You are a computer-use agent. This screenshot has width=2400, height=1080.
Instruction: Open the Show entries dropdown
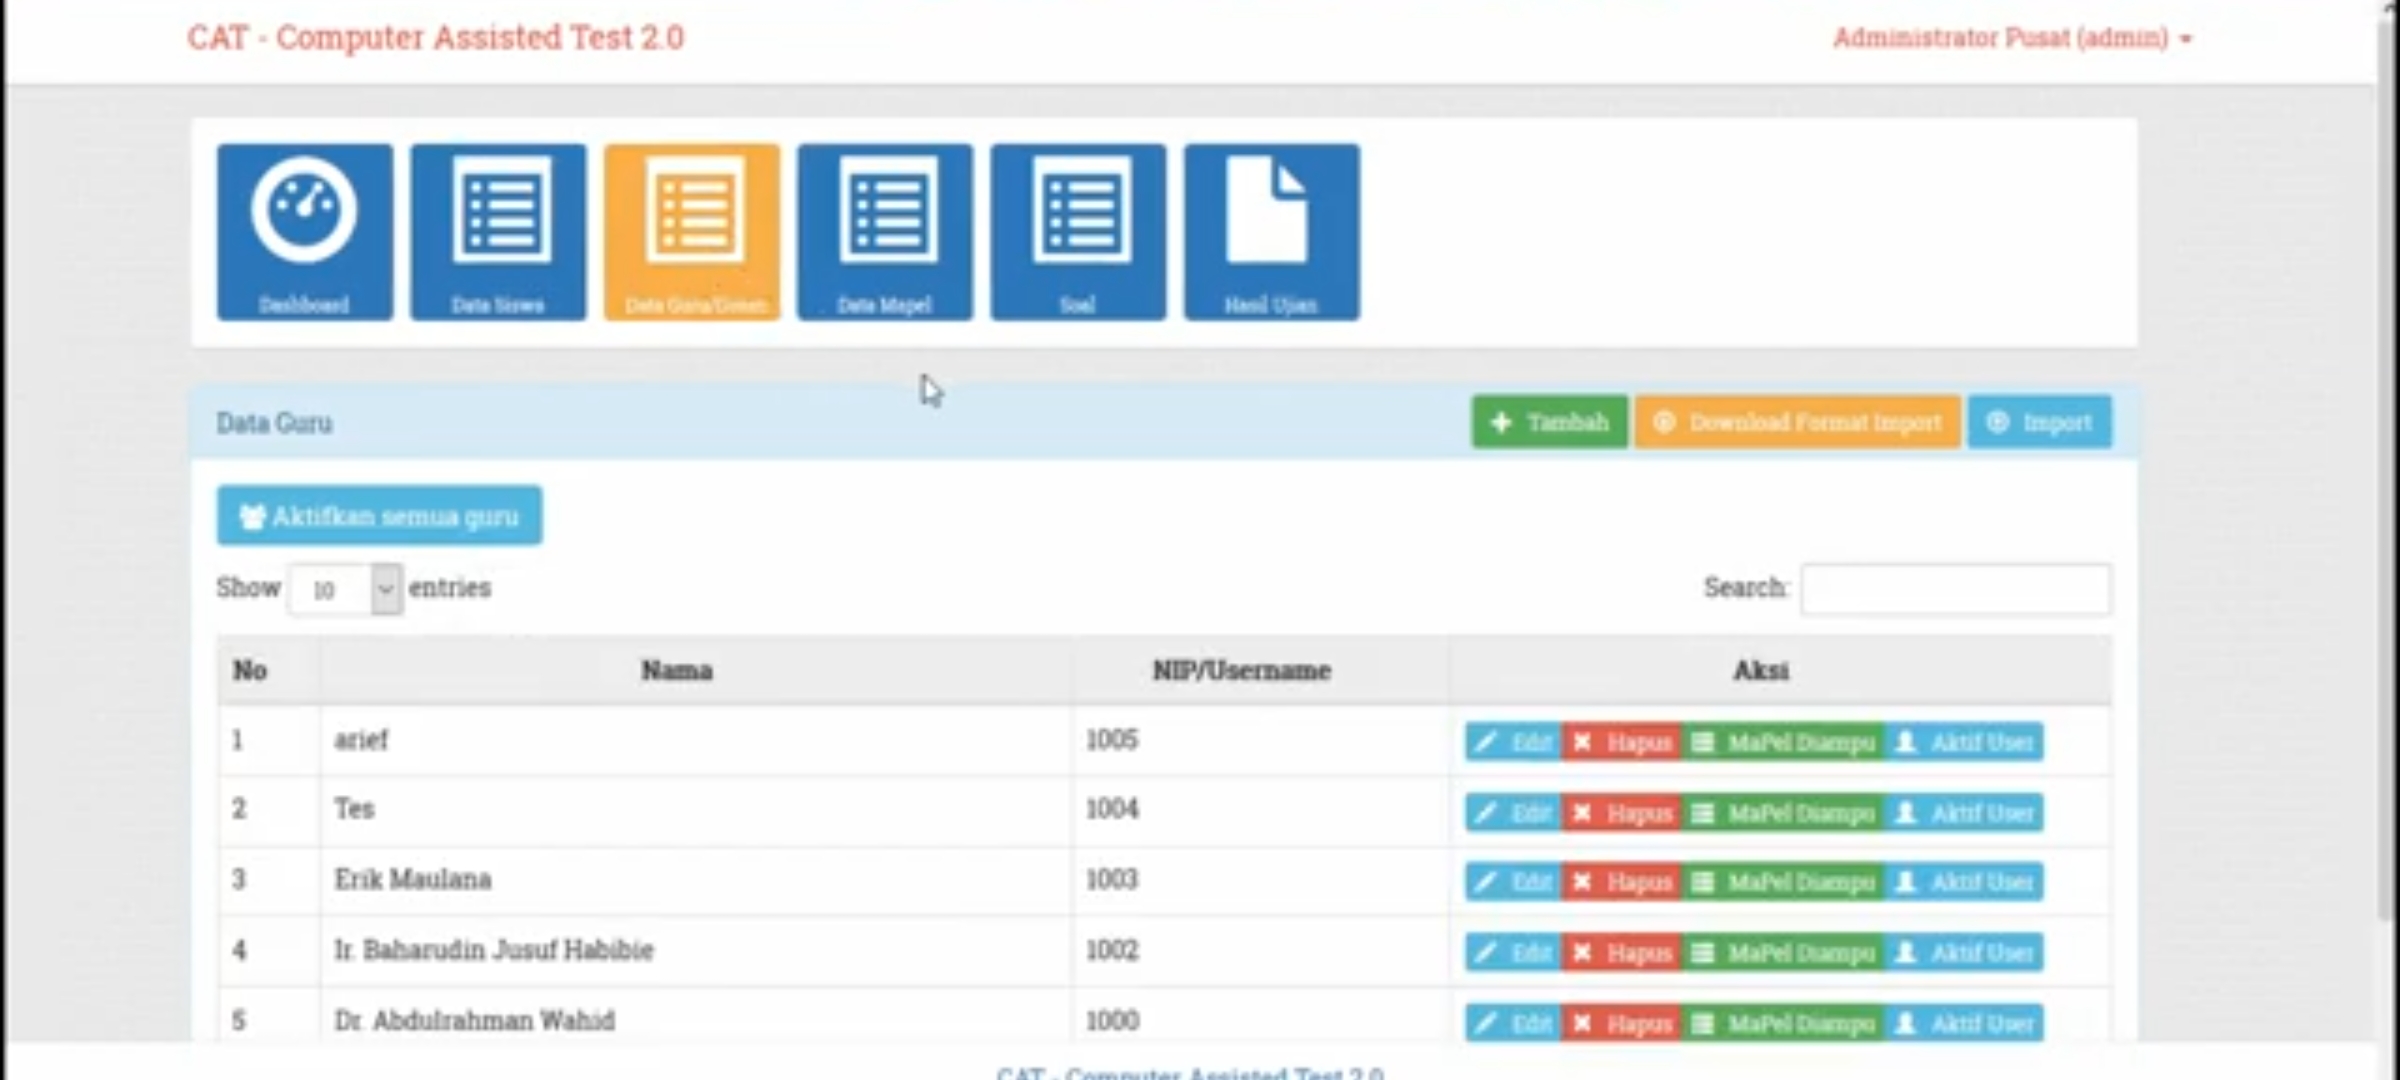pyautogui.click(x=345, y=589)
